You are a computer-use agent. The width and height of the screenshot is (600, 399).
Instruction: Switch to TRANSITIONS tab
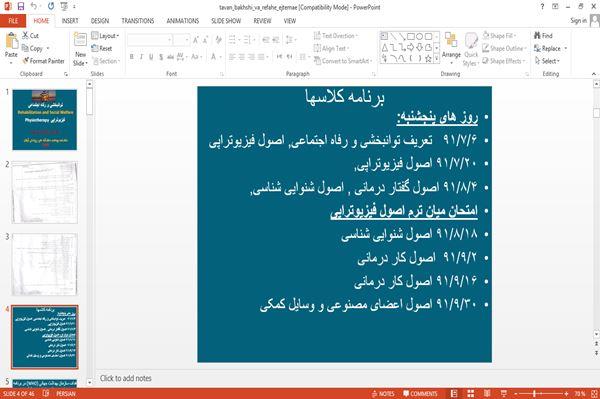pos(138,21)
